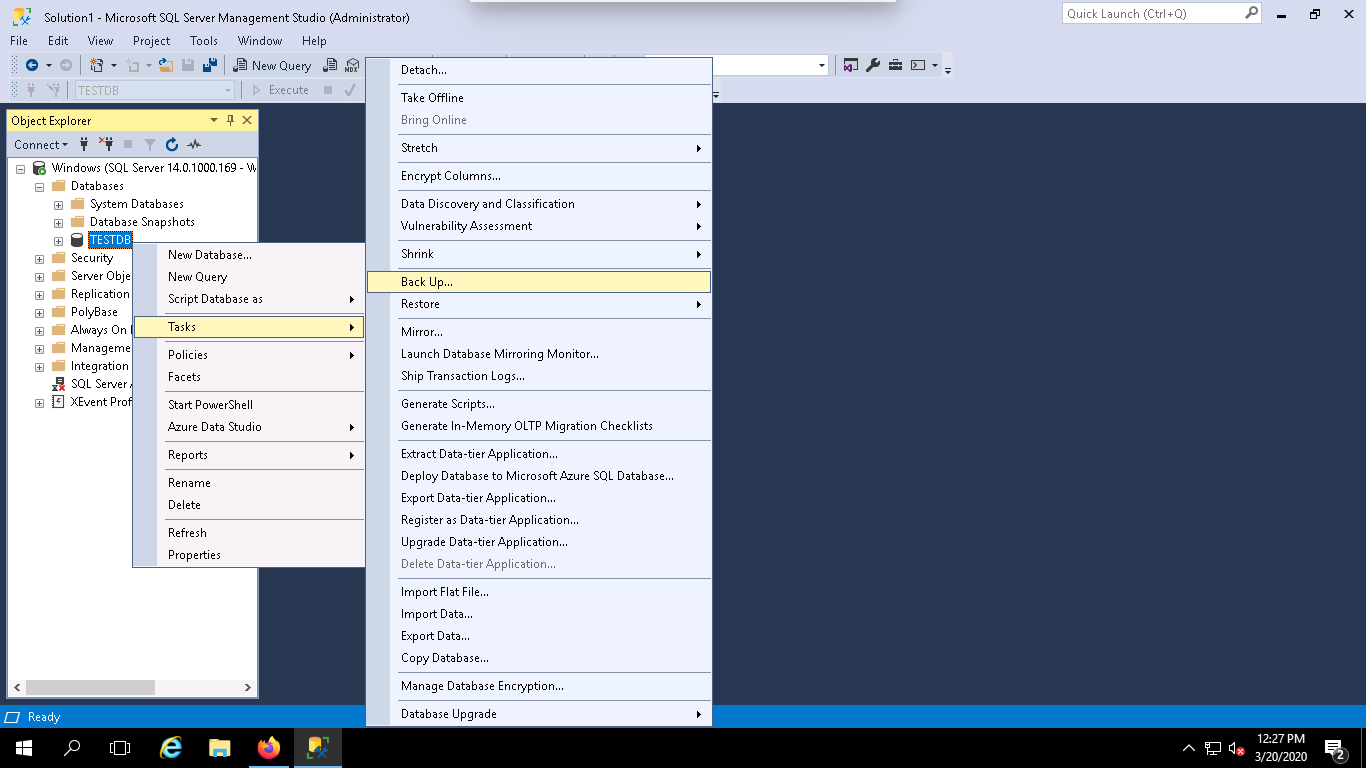
Task: Open the Azure Data Studio submenu
Action: click(249, 427)
